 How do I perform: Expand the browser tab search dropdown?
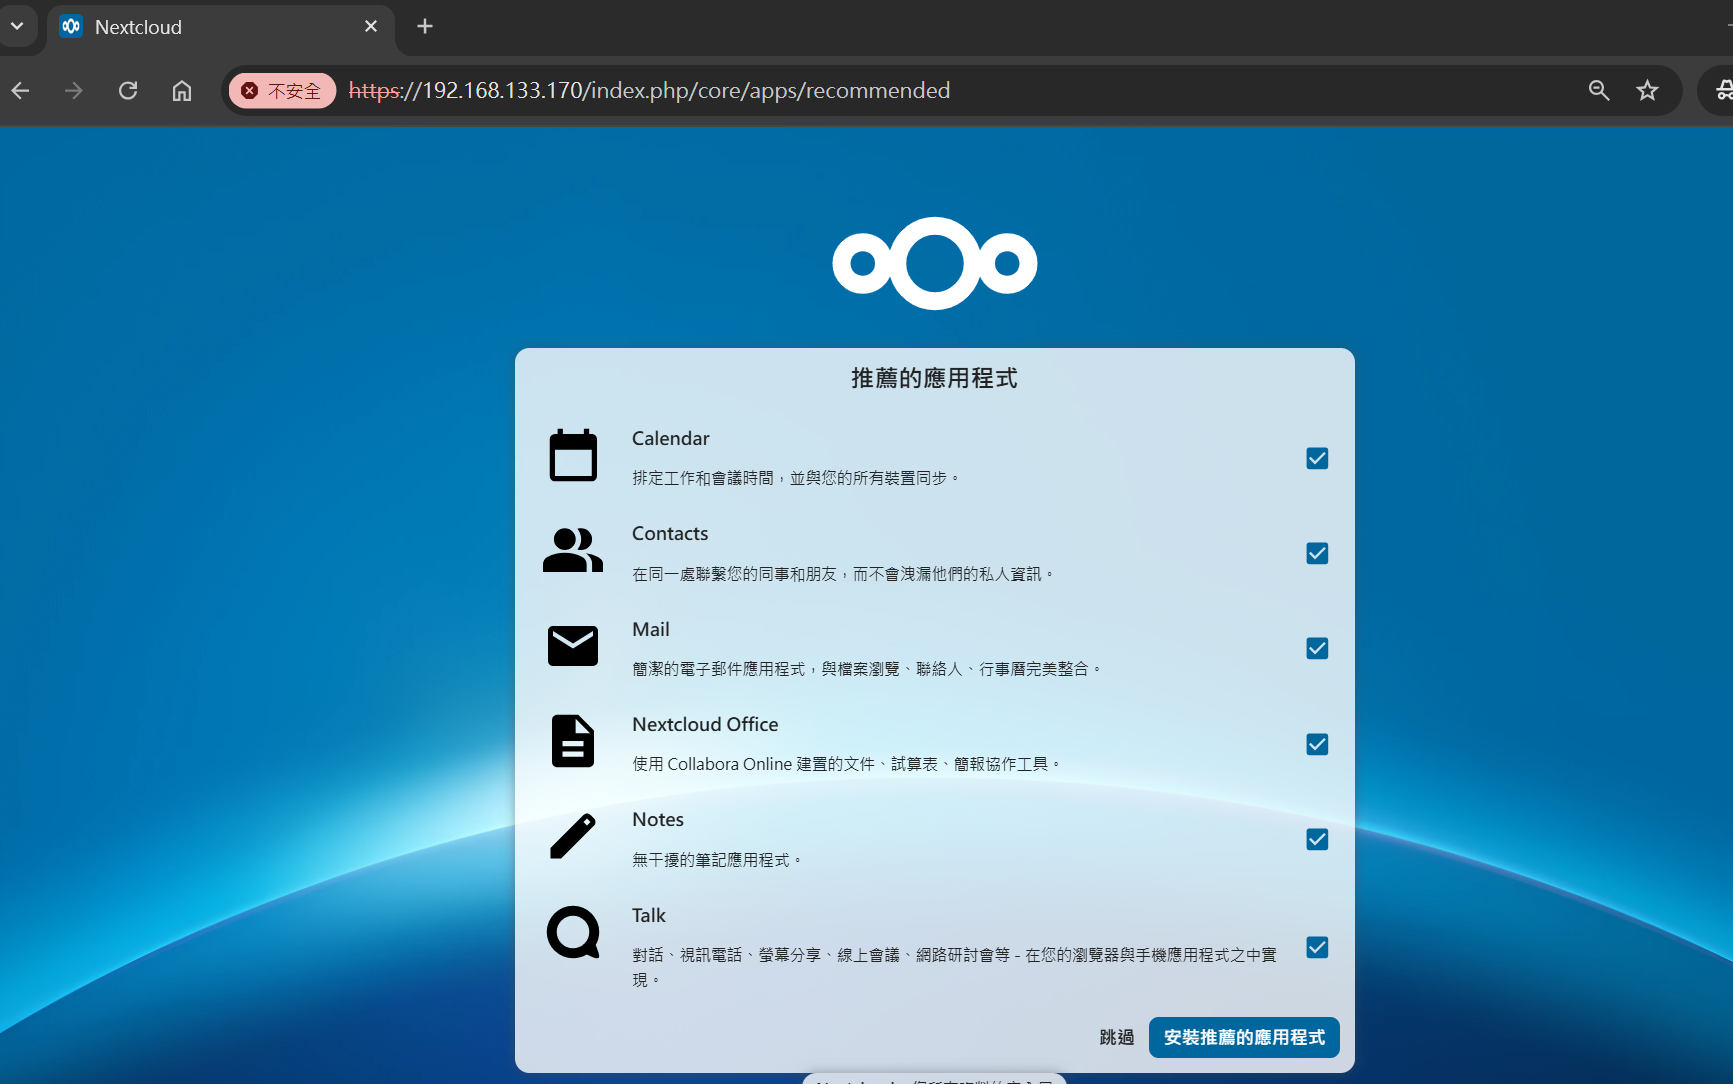point(17,26)
